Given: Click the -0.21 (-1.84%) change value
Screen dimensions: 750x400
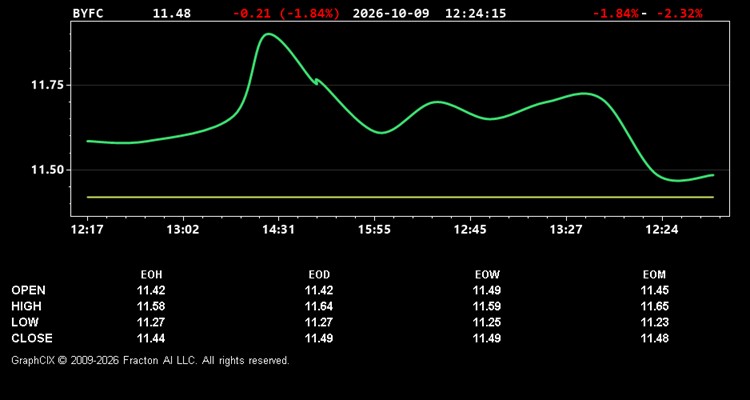Looking at the screenshot, I should (x=286, y=13).
